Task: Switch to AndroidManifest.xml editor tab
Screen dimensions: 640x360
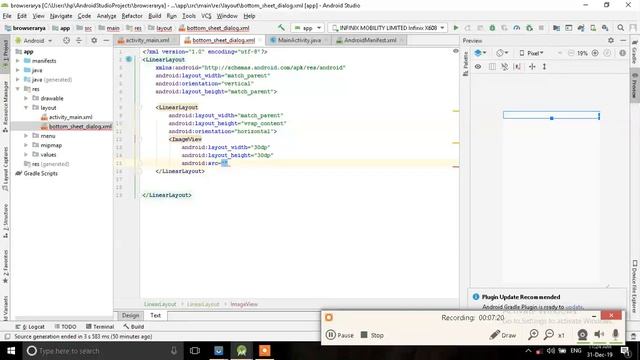Action: coord(370,40)
